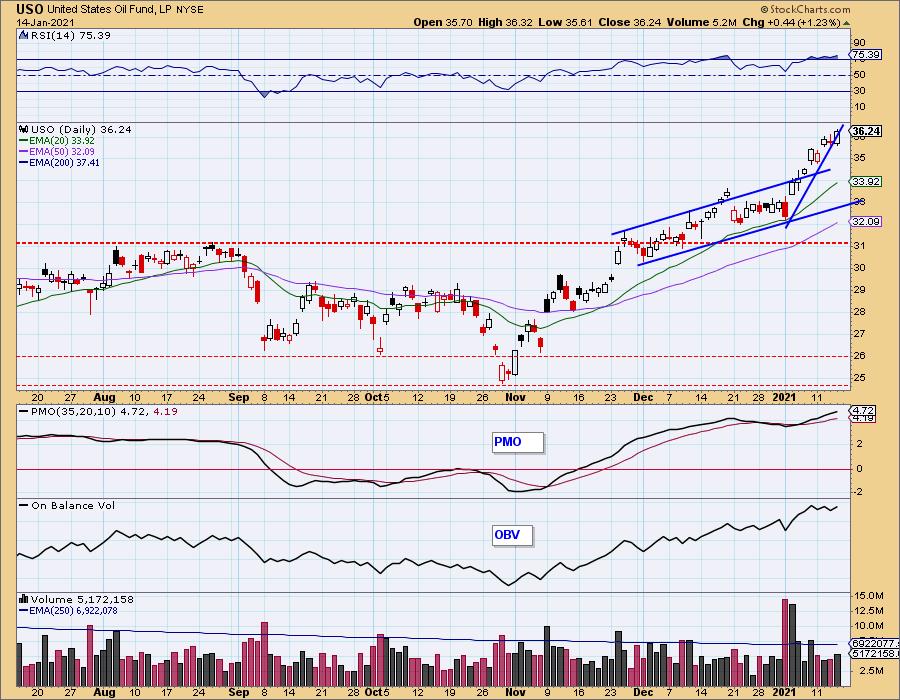Click the bold USO ticker symbol in header

(x=30, y=10)
